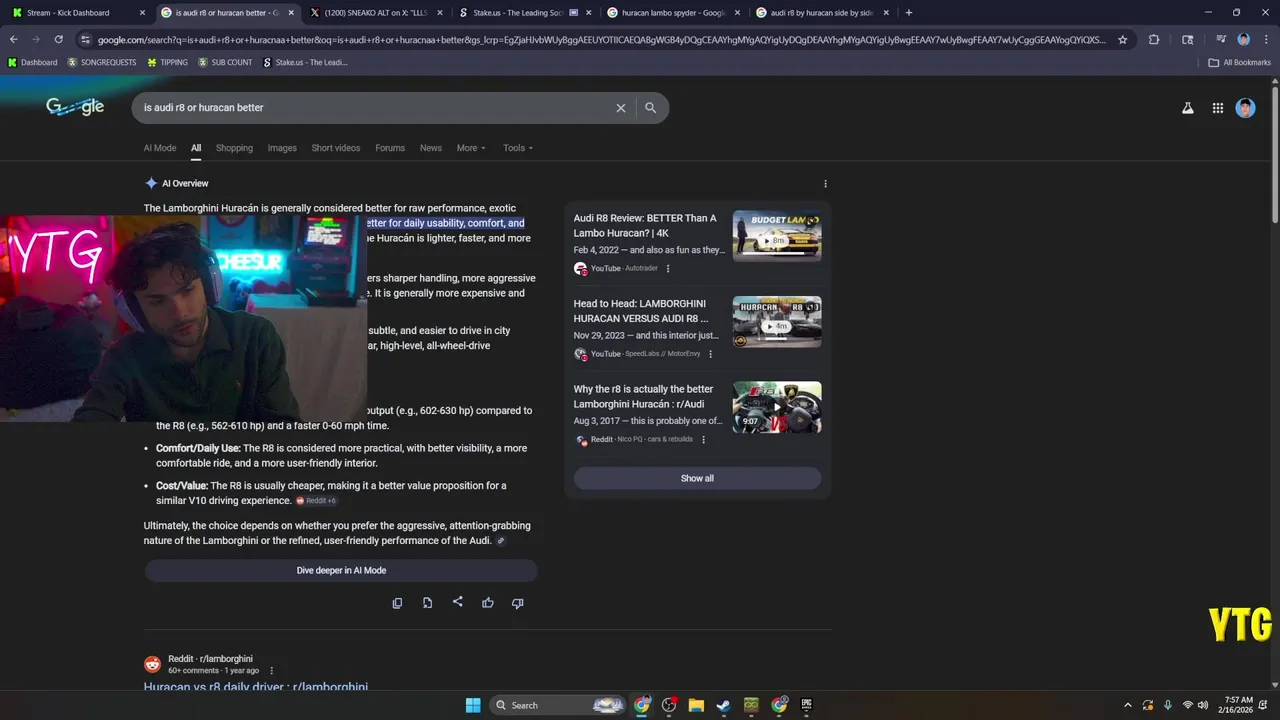Viewport: 1280px width, 720px height.
Task: Share the AI Overview answer
Action: click(457, 602)
